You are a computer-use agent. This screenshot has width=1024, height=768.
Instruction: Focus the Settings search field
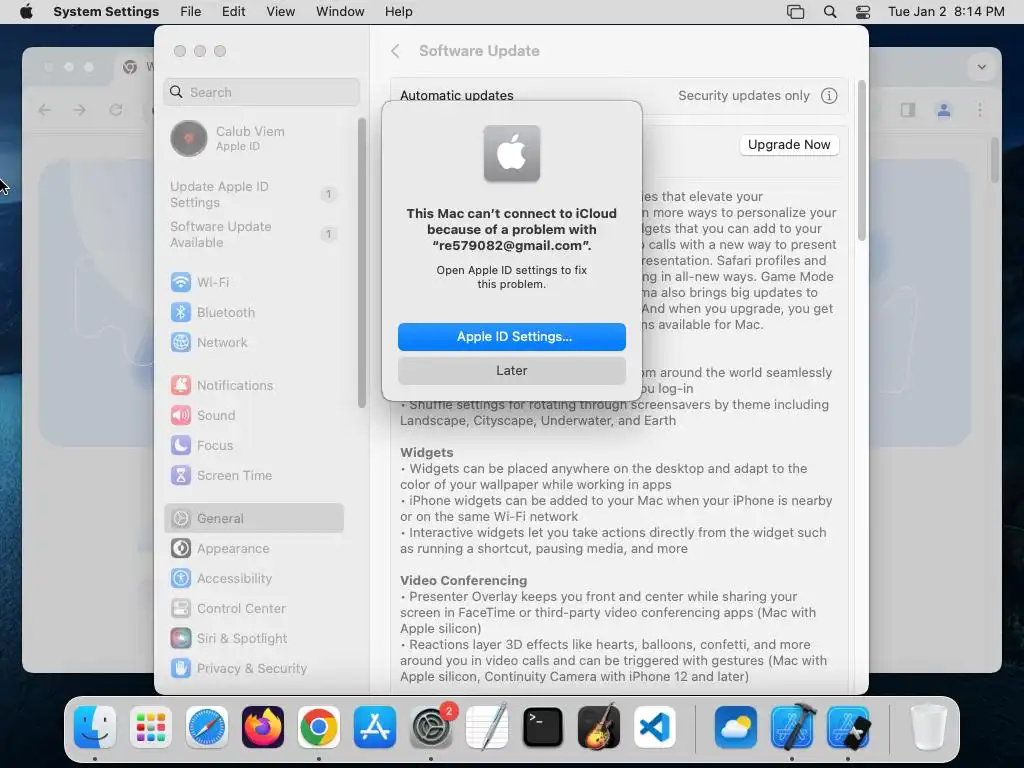point(261,92)
